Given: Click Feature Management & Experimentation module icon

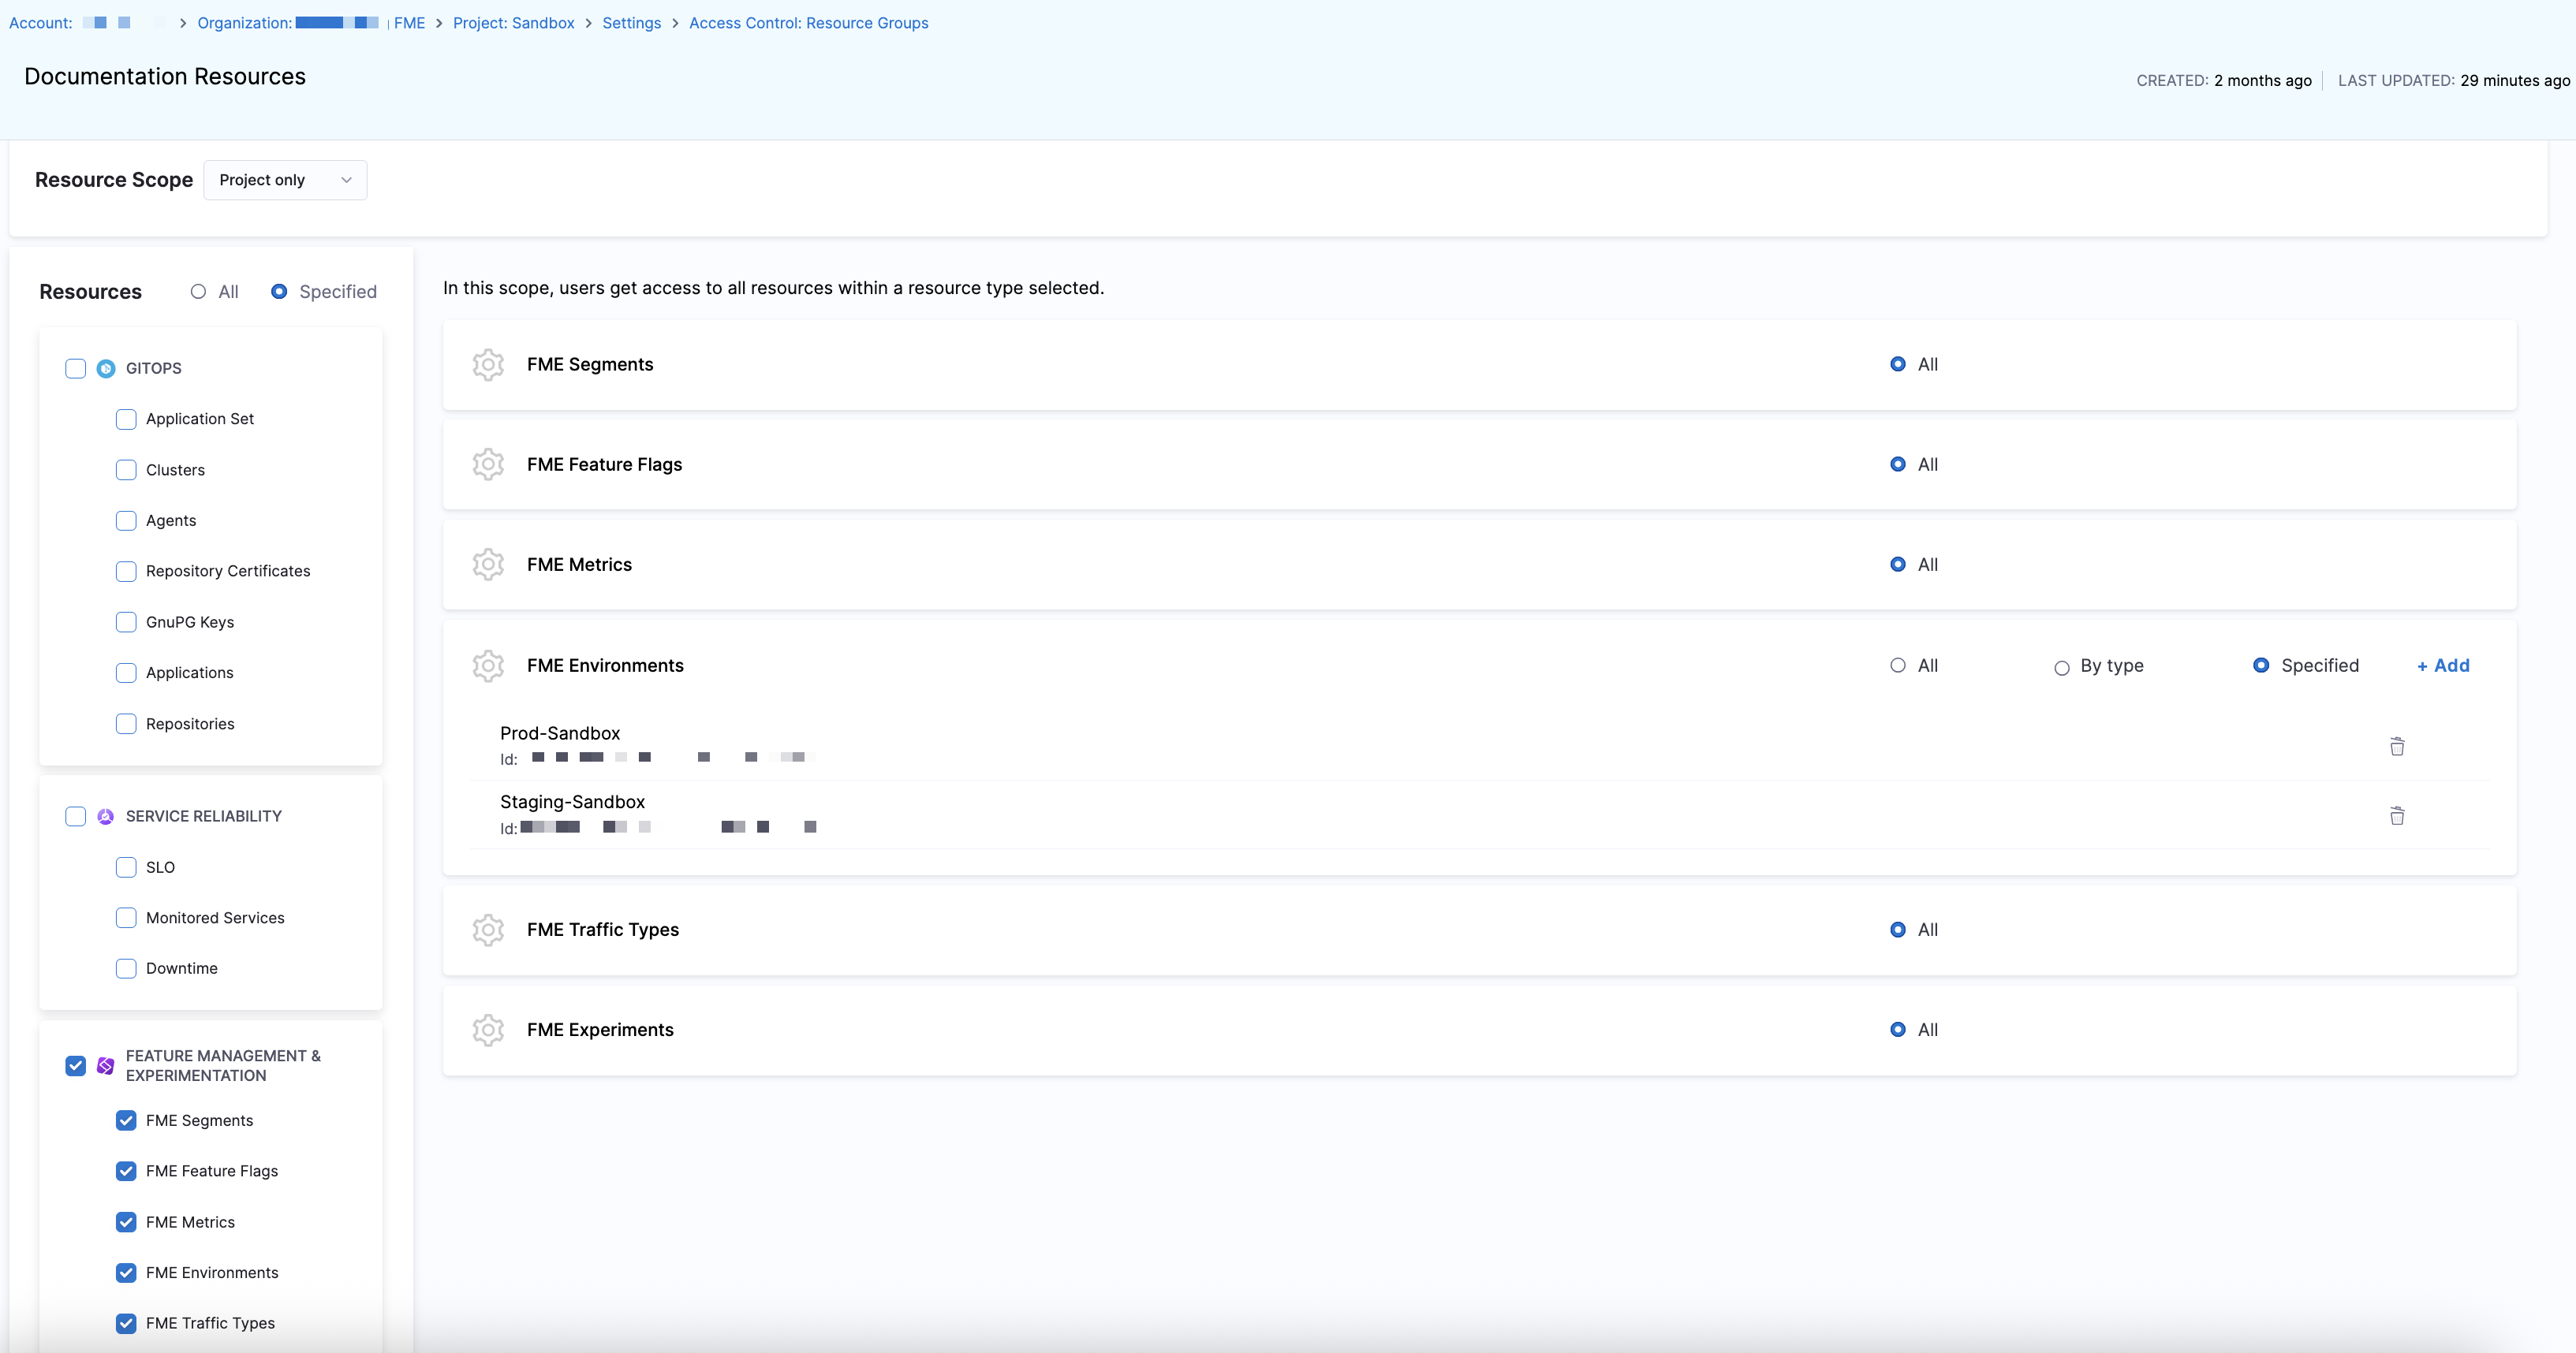Looking at the screenshot, I should [x=106, y=1065].
